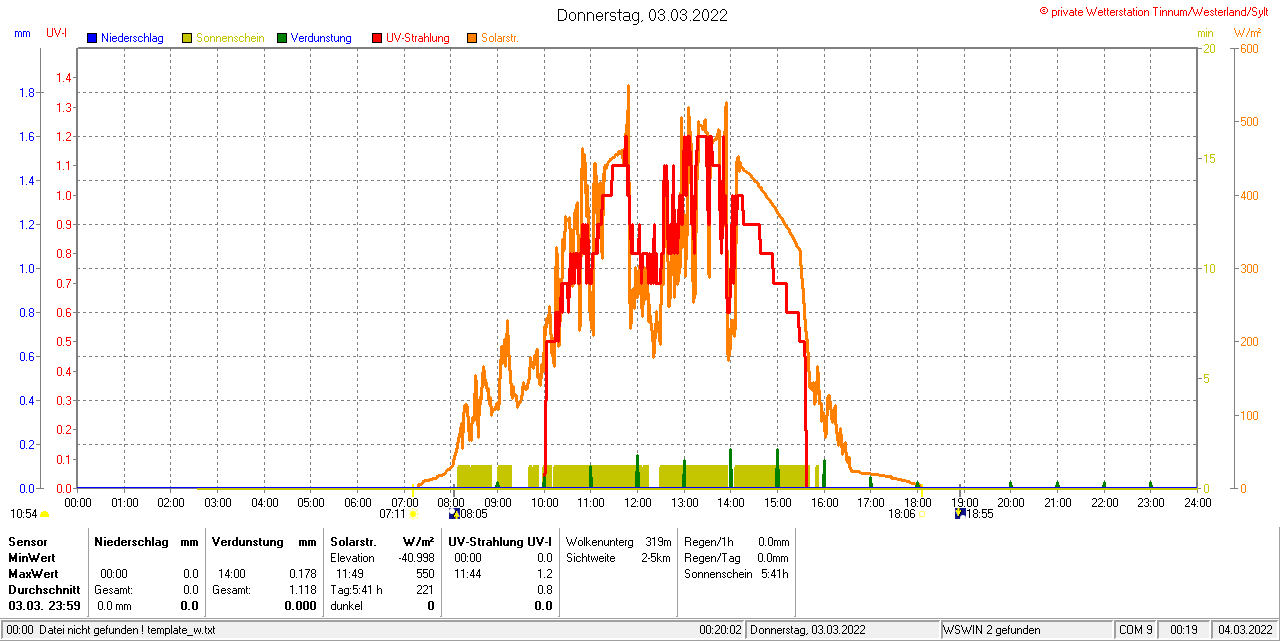Click the red UV-I axis unit label

[57, 33]
